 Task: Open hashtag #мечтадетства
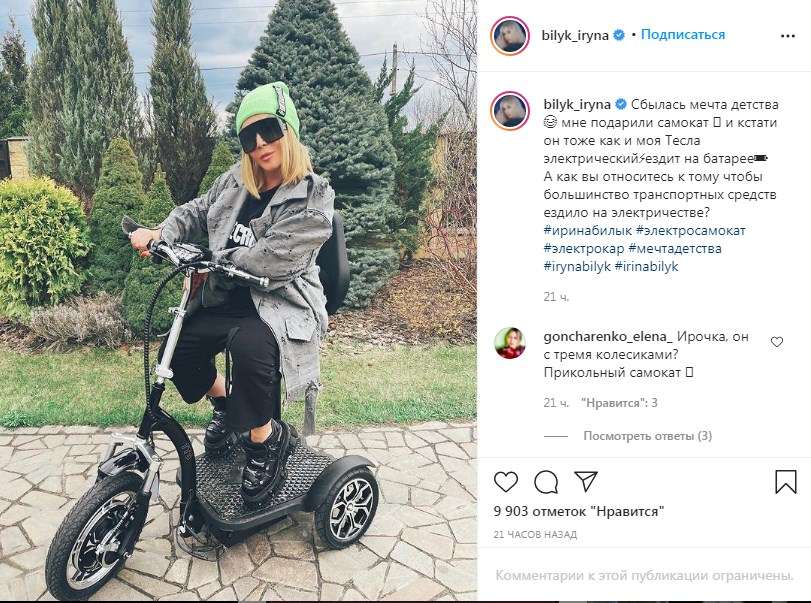[674, 249]
